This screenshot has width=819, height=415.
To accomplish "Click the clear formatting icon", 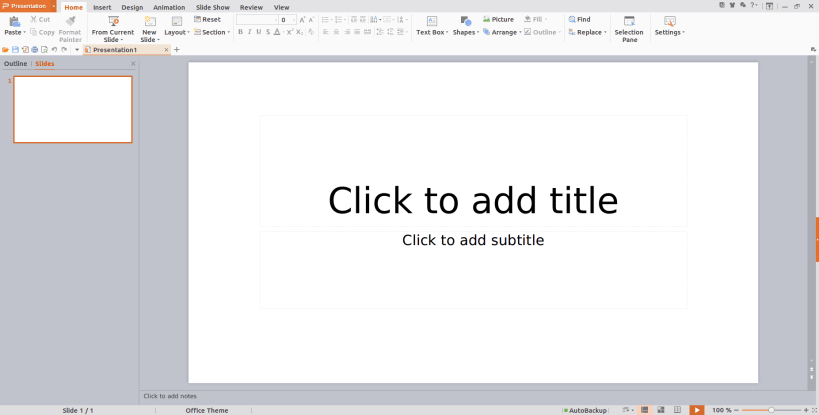I will [311, 32].
